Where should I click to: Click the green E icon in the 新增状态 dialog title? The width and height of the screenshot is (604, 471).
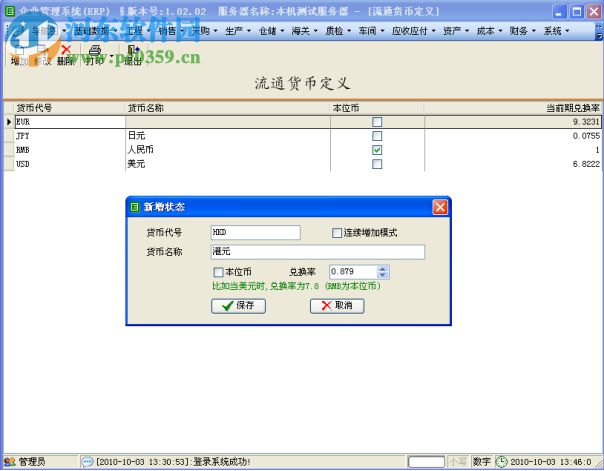pyautogui.click(x=134, y=207)
